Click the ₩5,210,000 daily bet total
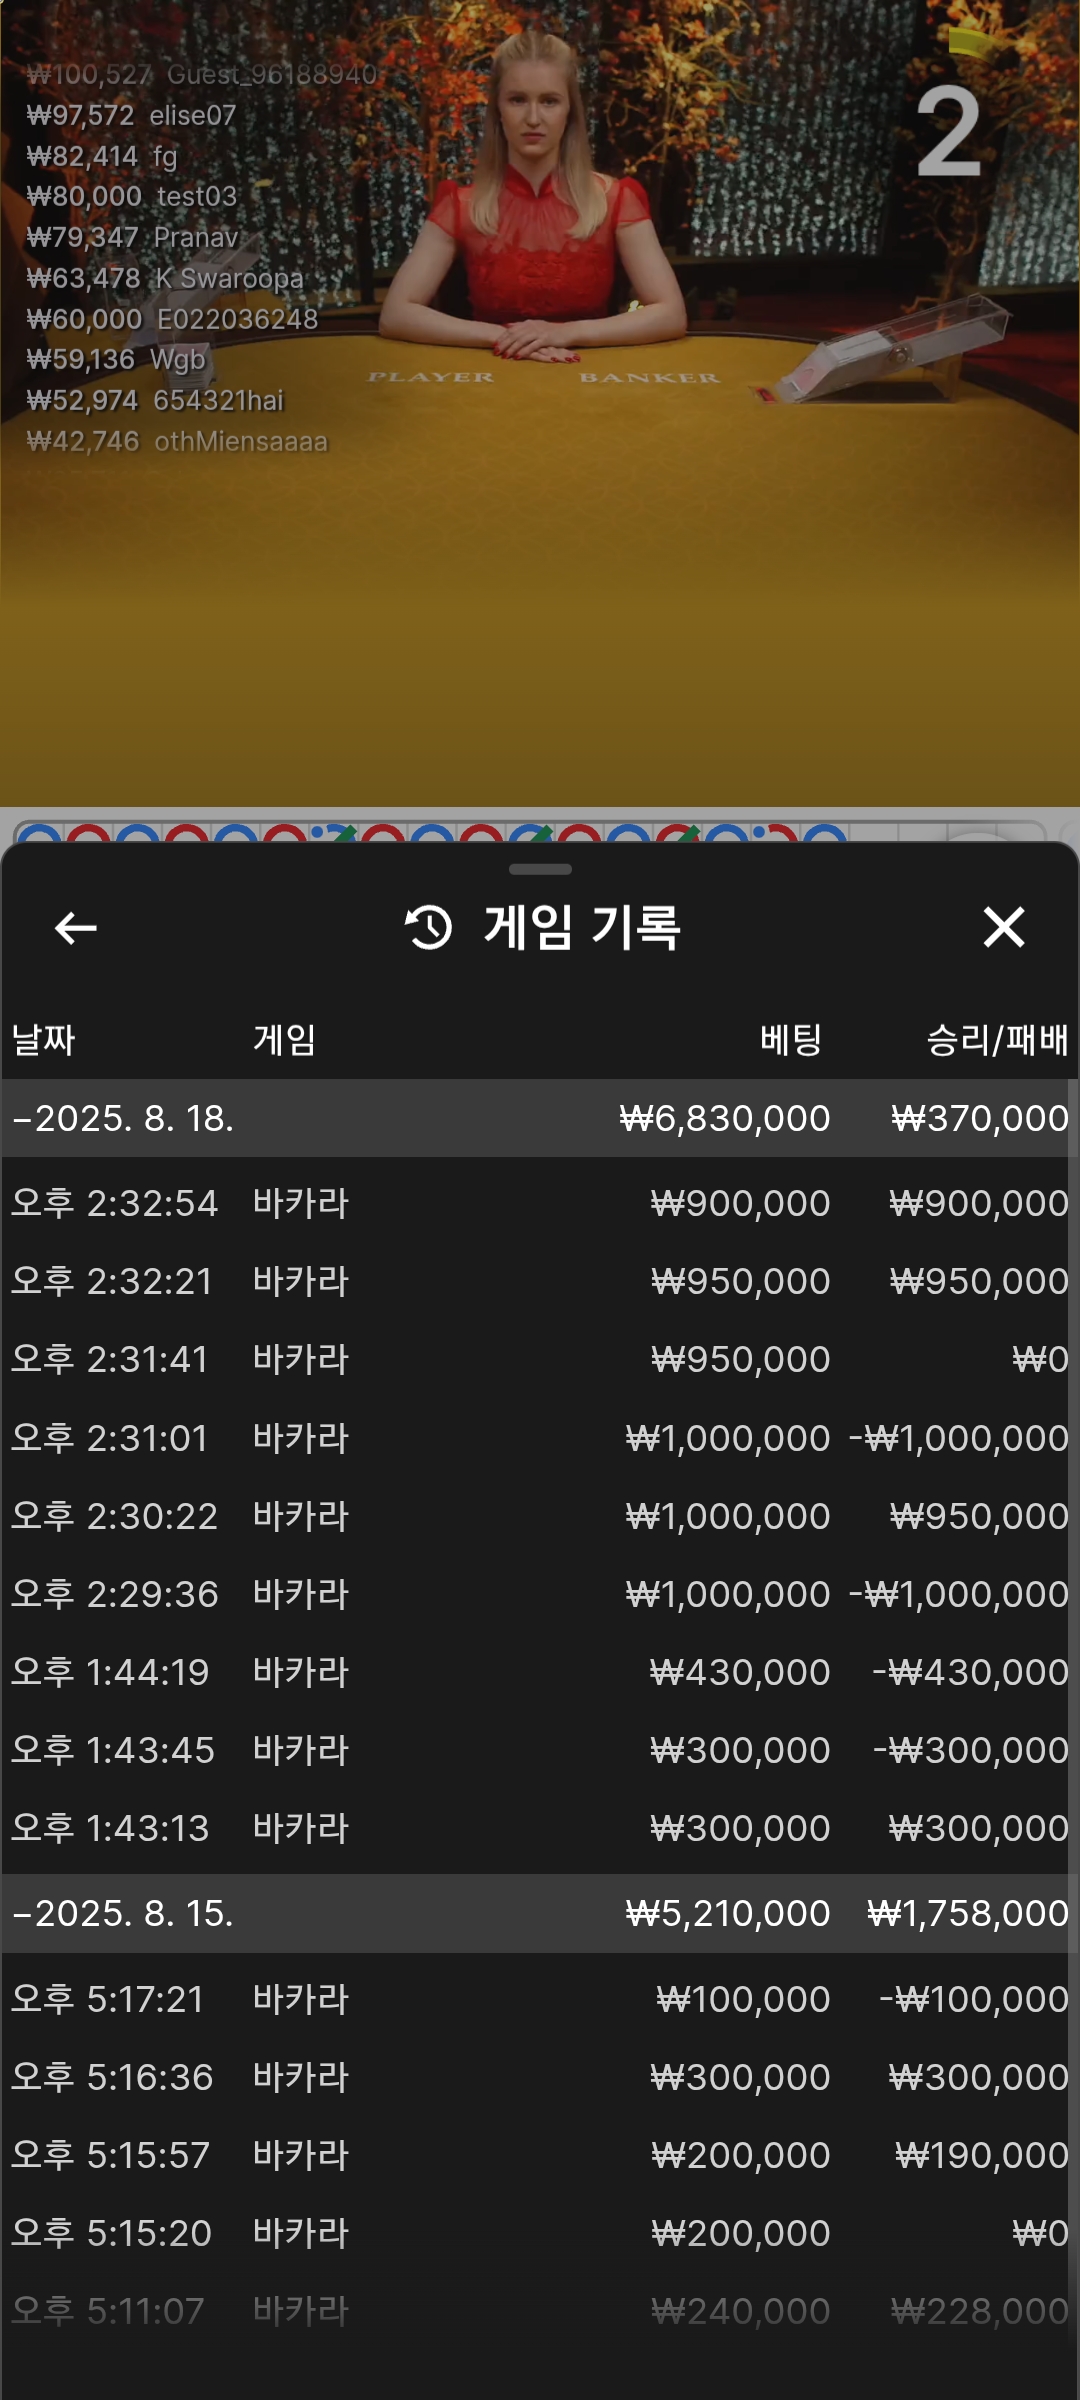Screen dimensions: 1080x2400 pos(728,1913)
